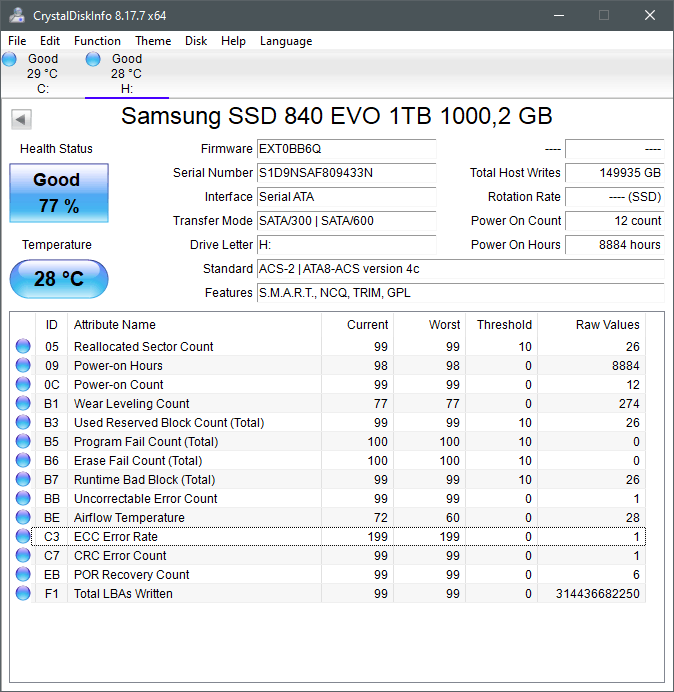Select the POR Recovery Count attribute name
Viewport: 674px width, 692px height.
tap(132, 574)
